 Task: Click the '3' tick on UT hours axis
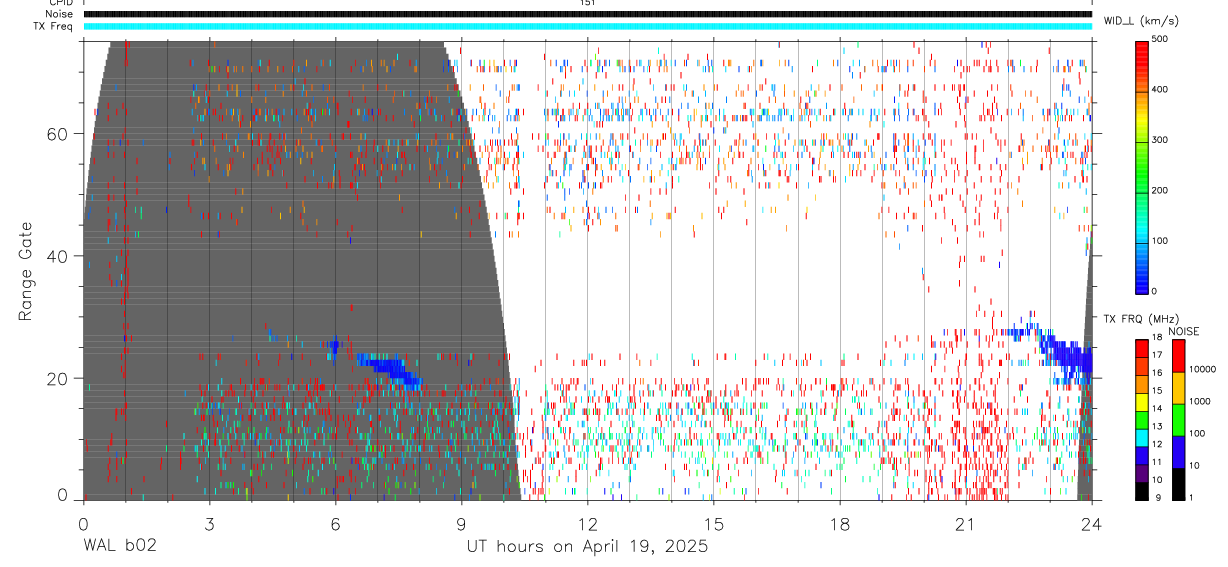[x=209, y=523]
